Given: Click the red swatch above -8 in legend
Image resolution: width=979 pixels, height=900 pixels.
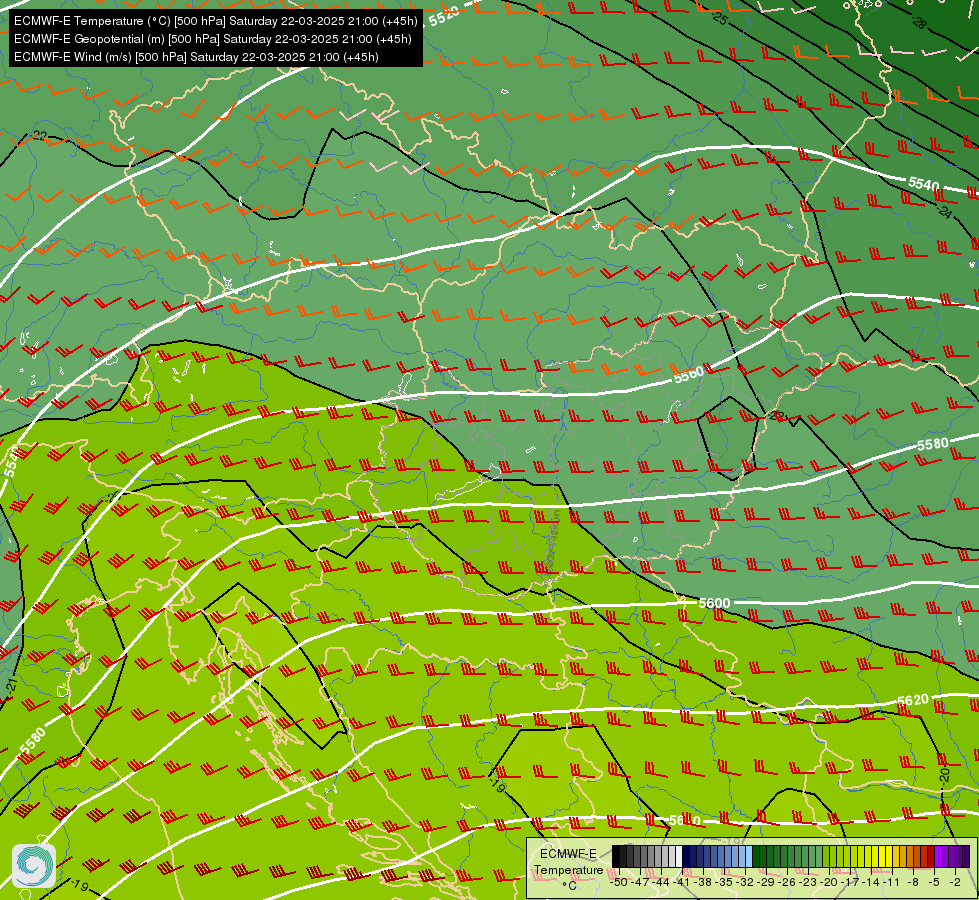Looking at the screenshot, I should click(916, 856).
